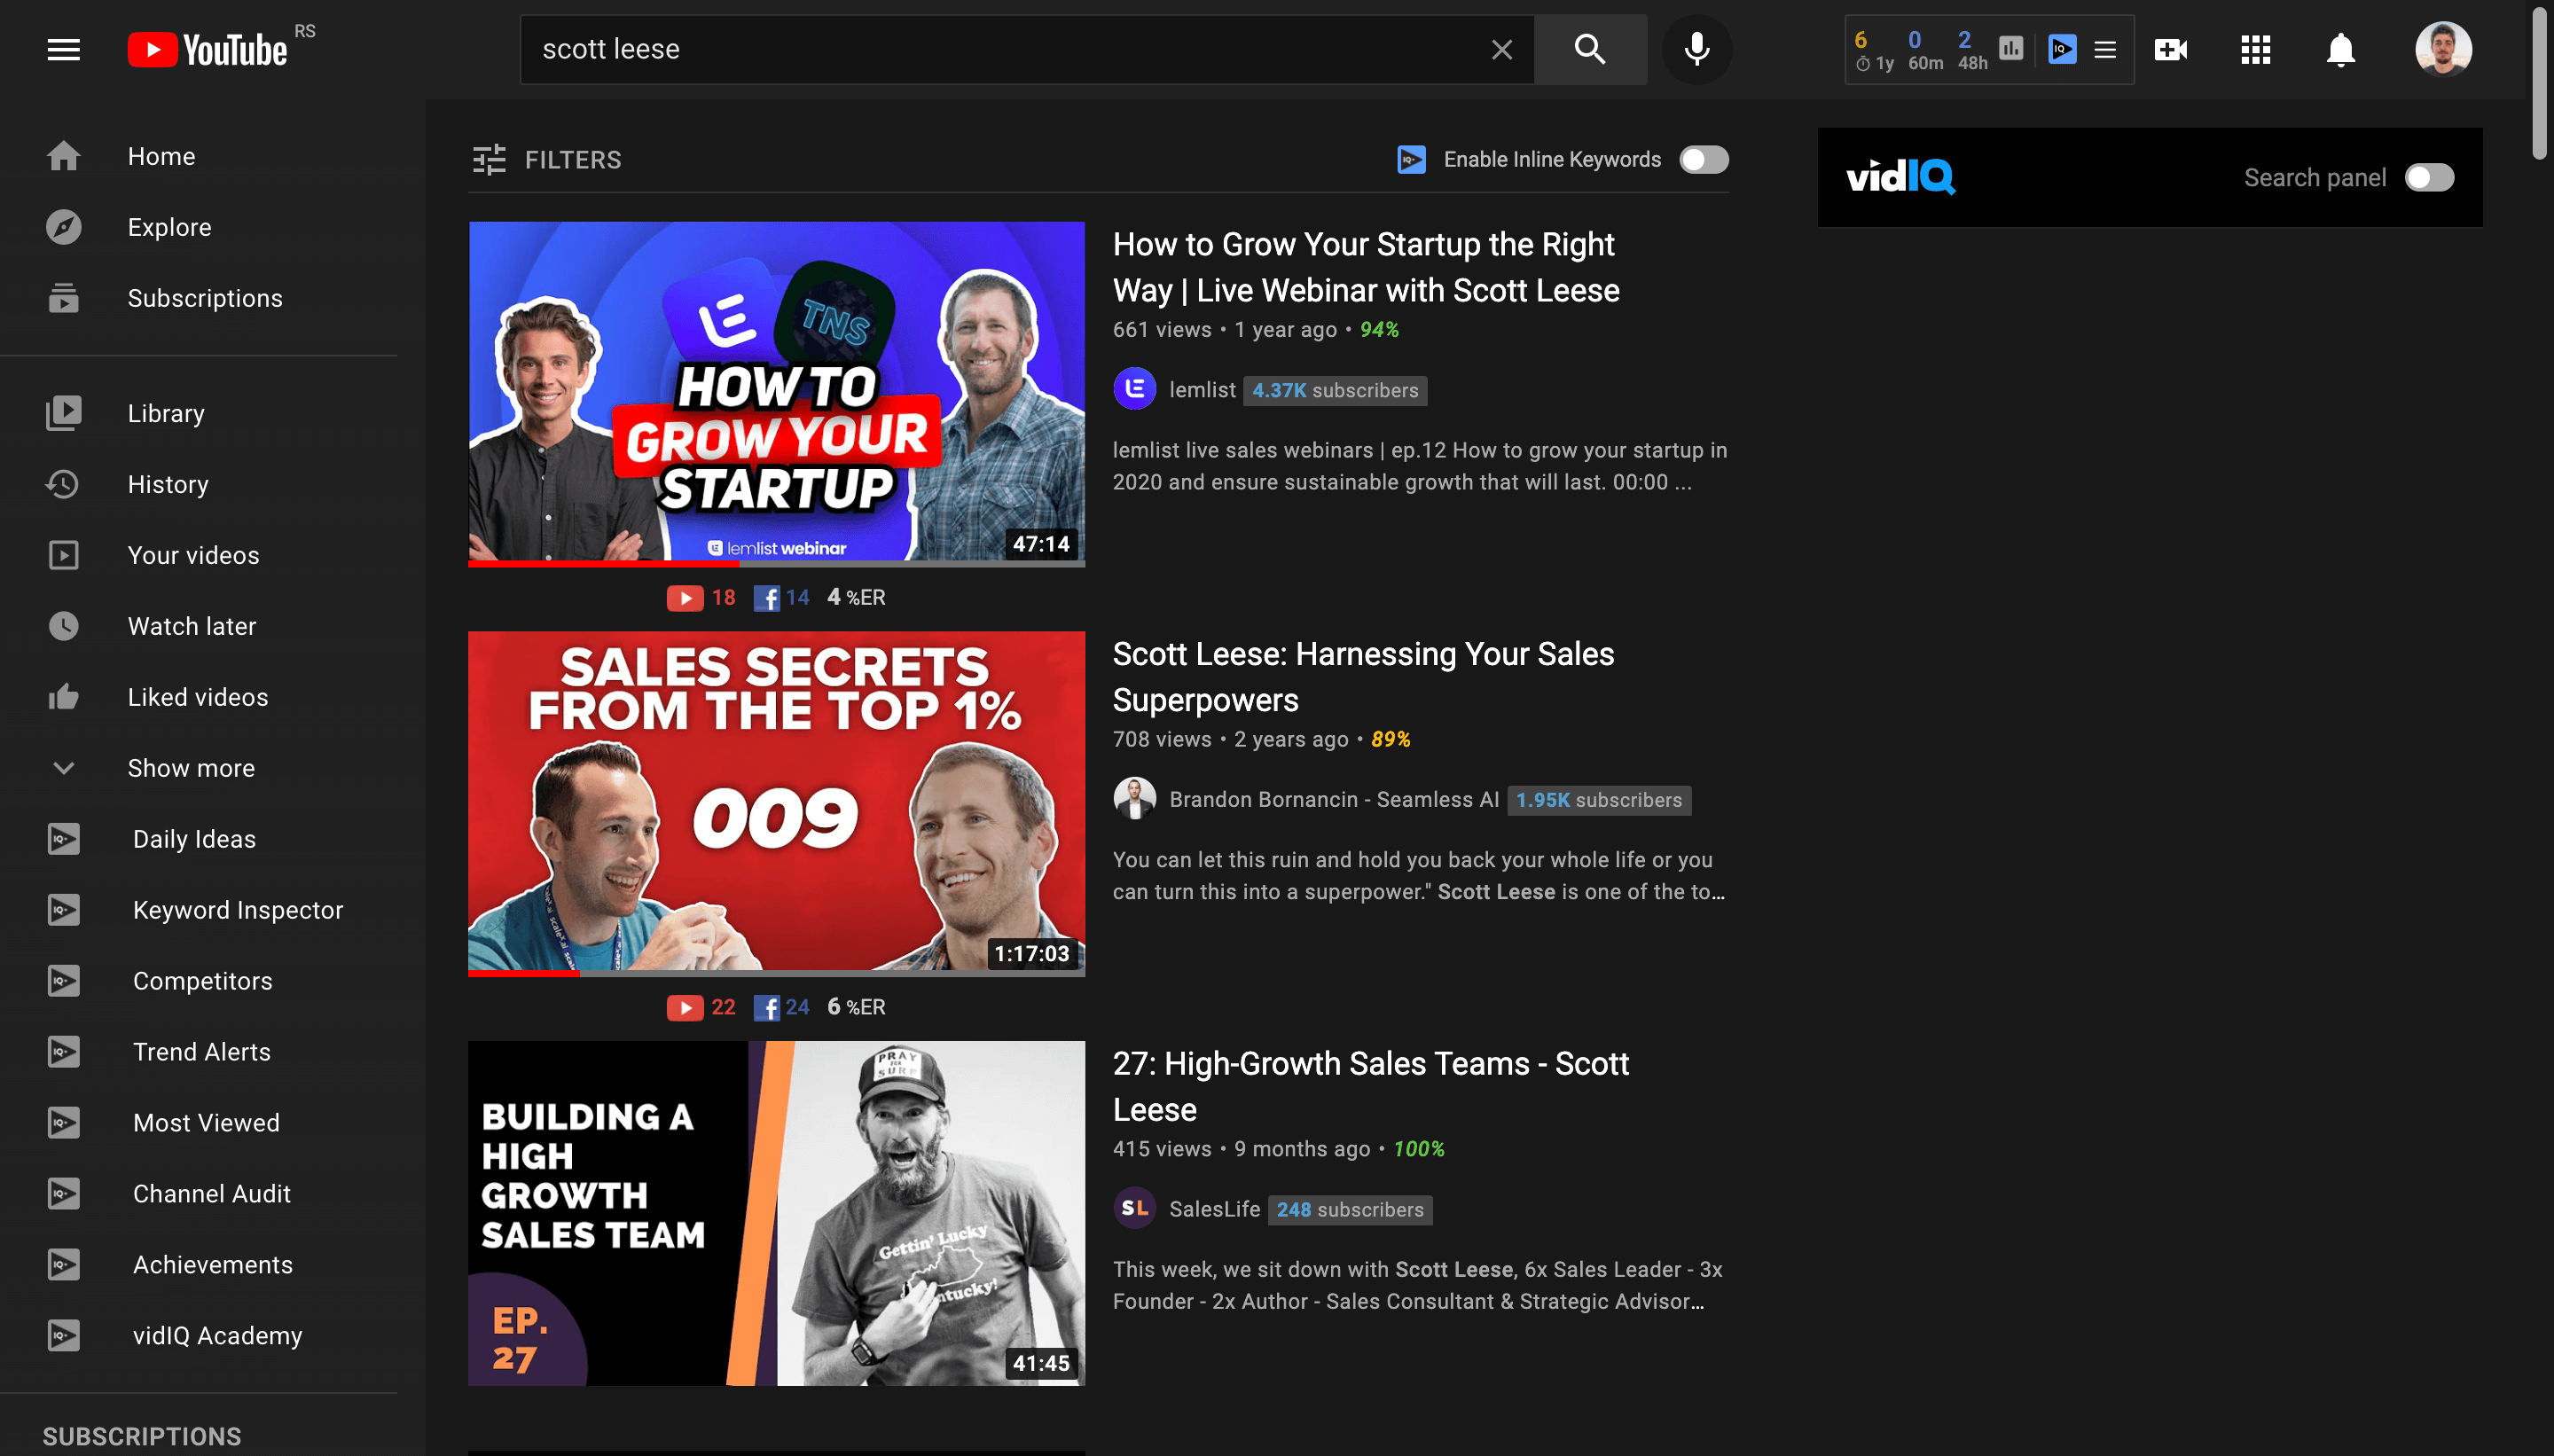
Task: Open the Create video dropdown
Action: tap(2169, 49)
